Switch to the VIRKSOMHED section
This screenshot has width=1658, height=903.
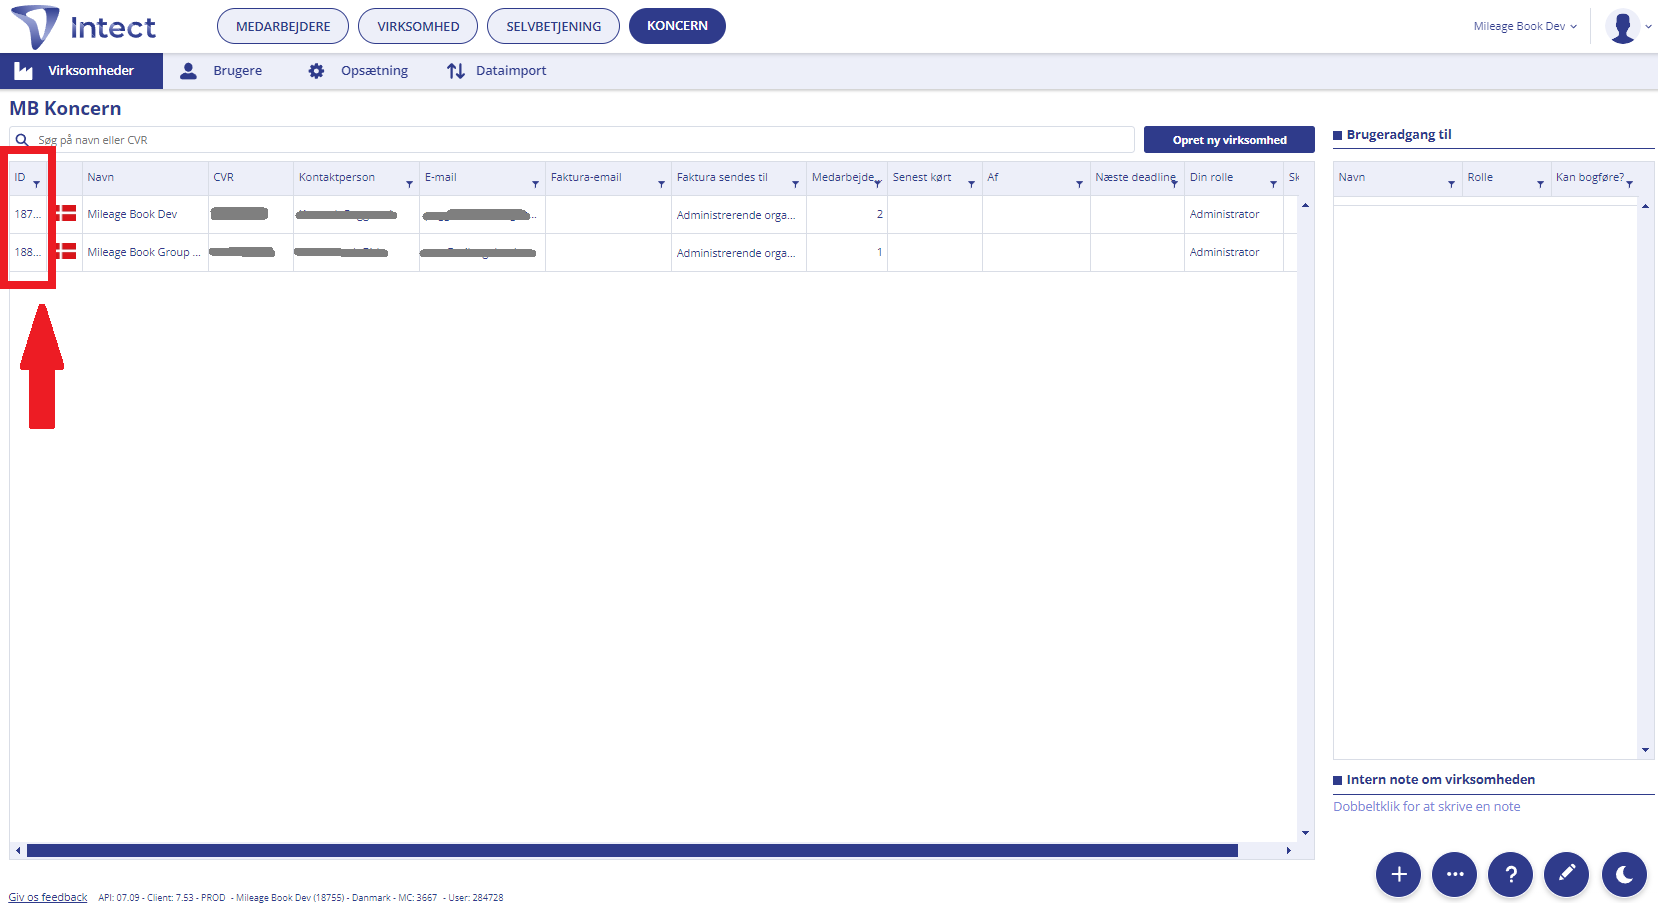418,26
